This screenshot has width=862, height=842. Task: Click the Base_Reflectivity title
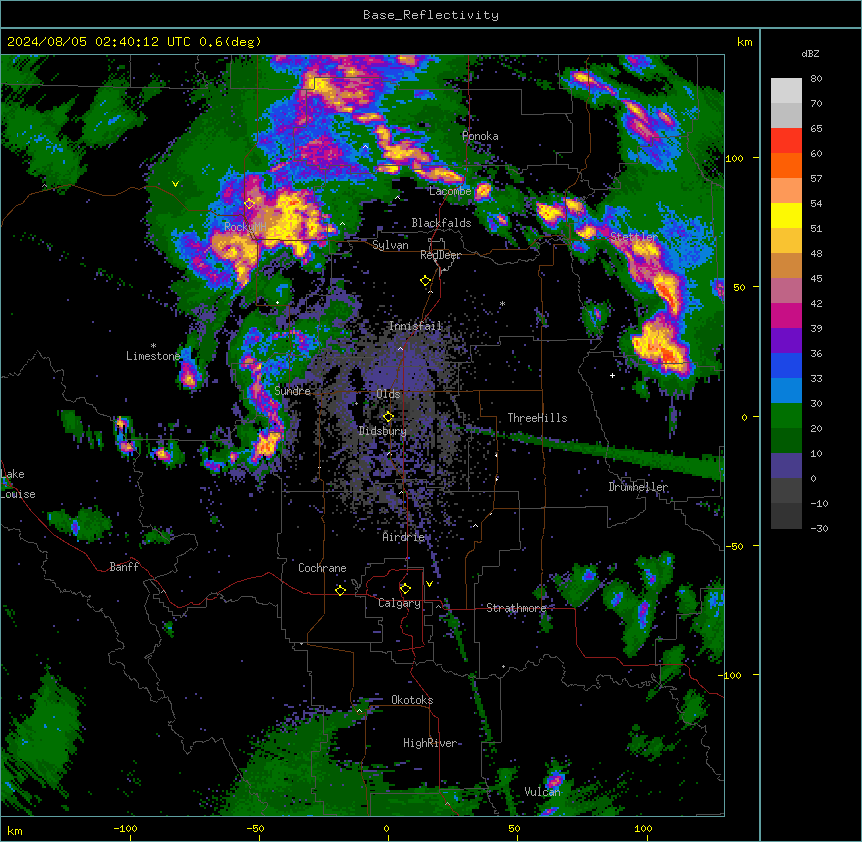pos(431,15)
